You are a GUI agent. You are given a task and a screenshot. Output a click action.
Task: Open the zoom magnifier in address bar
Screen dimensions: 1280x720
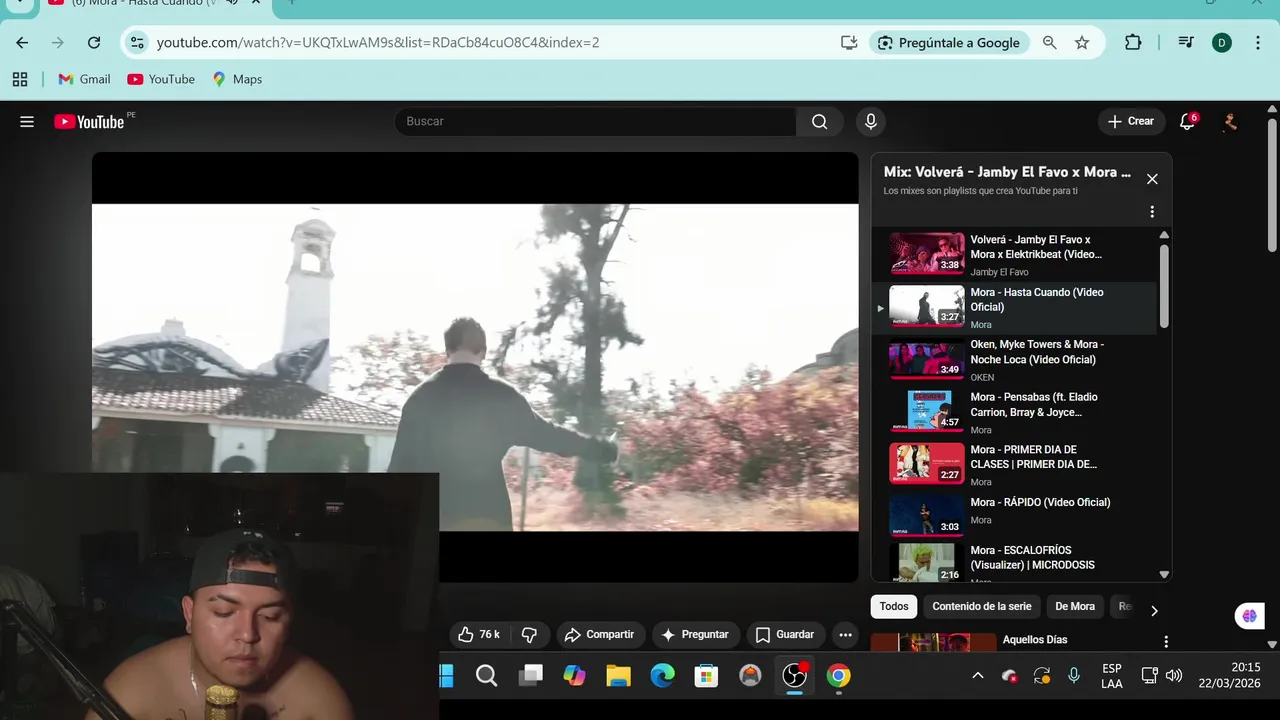pyautogui.click(x=1049, y=42)
